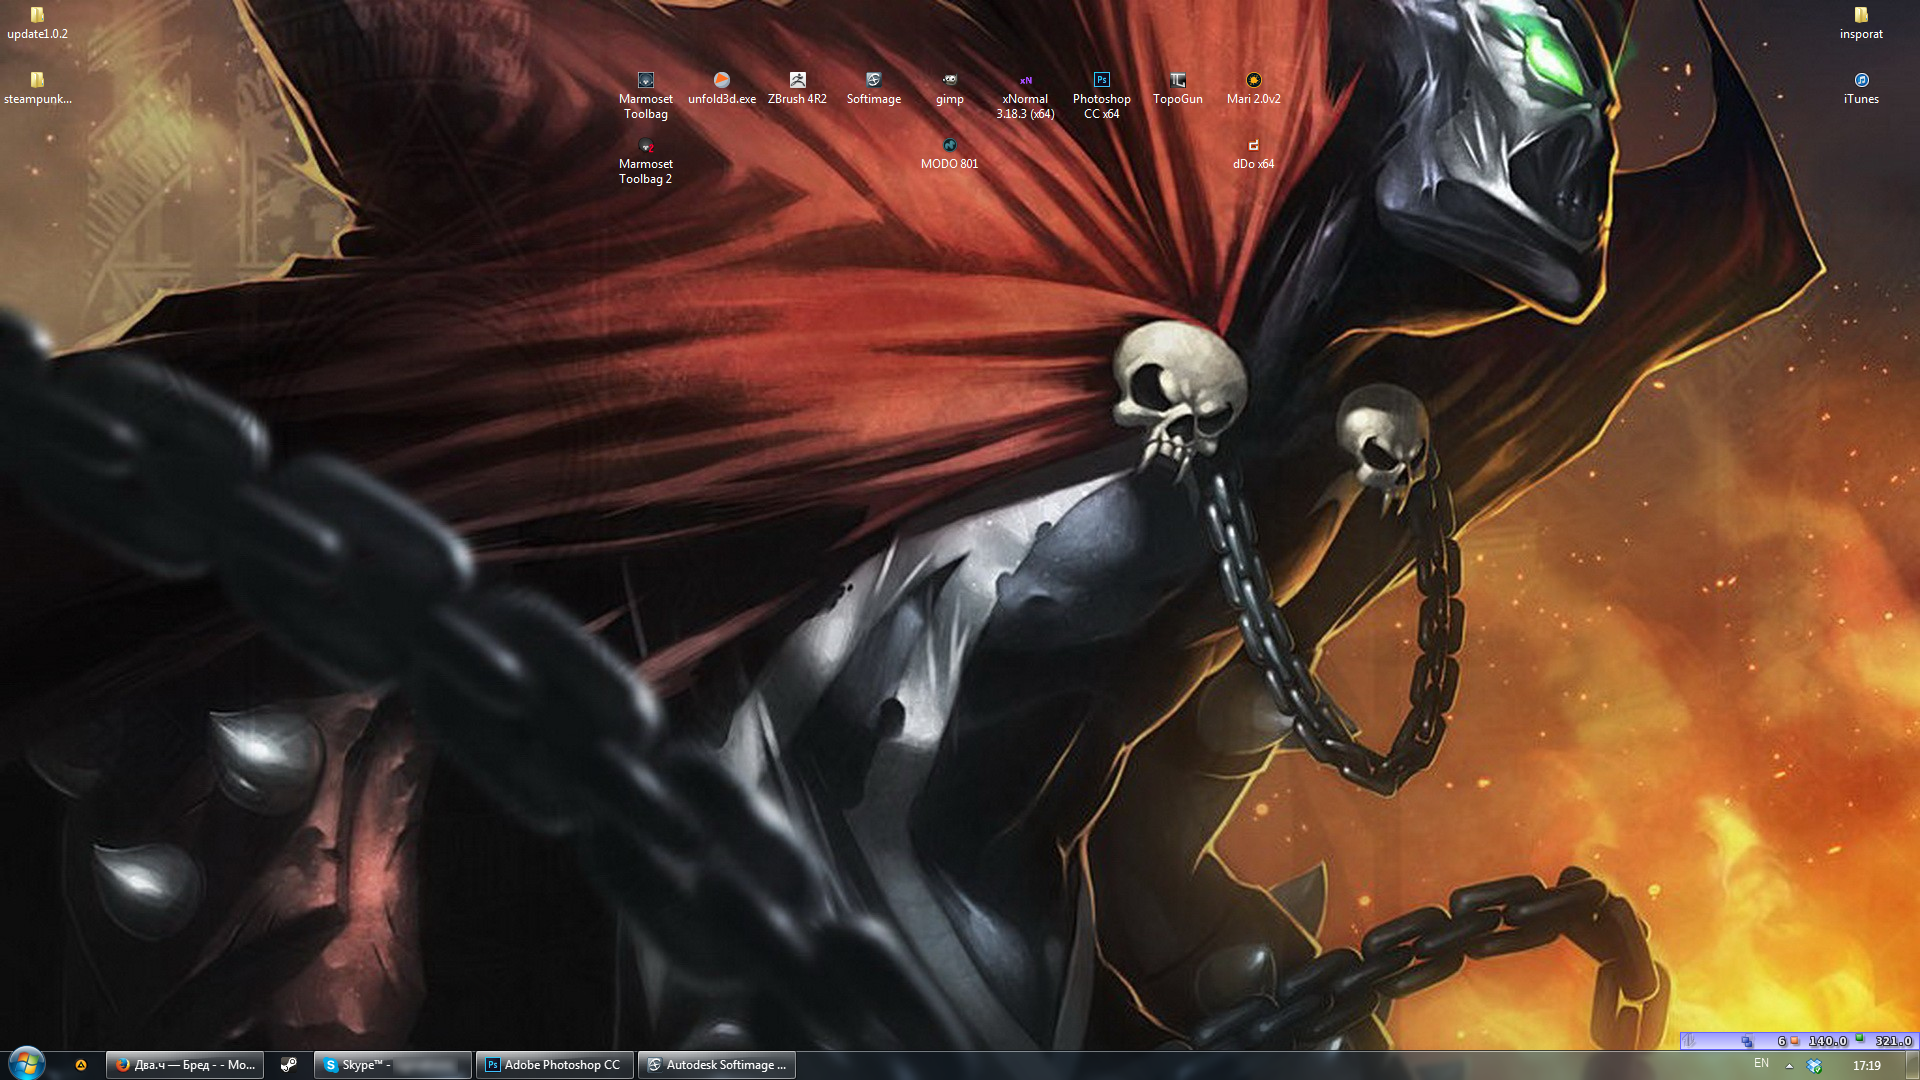Viewport: 1920px width, 1080px height.
Task: Open the Marmoset Toolbag desktop shortcut
Action: (x=645, y=81)
